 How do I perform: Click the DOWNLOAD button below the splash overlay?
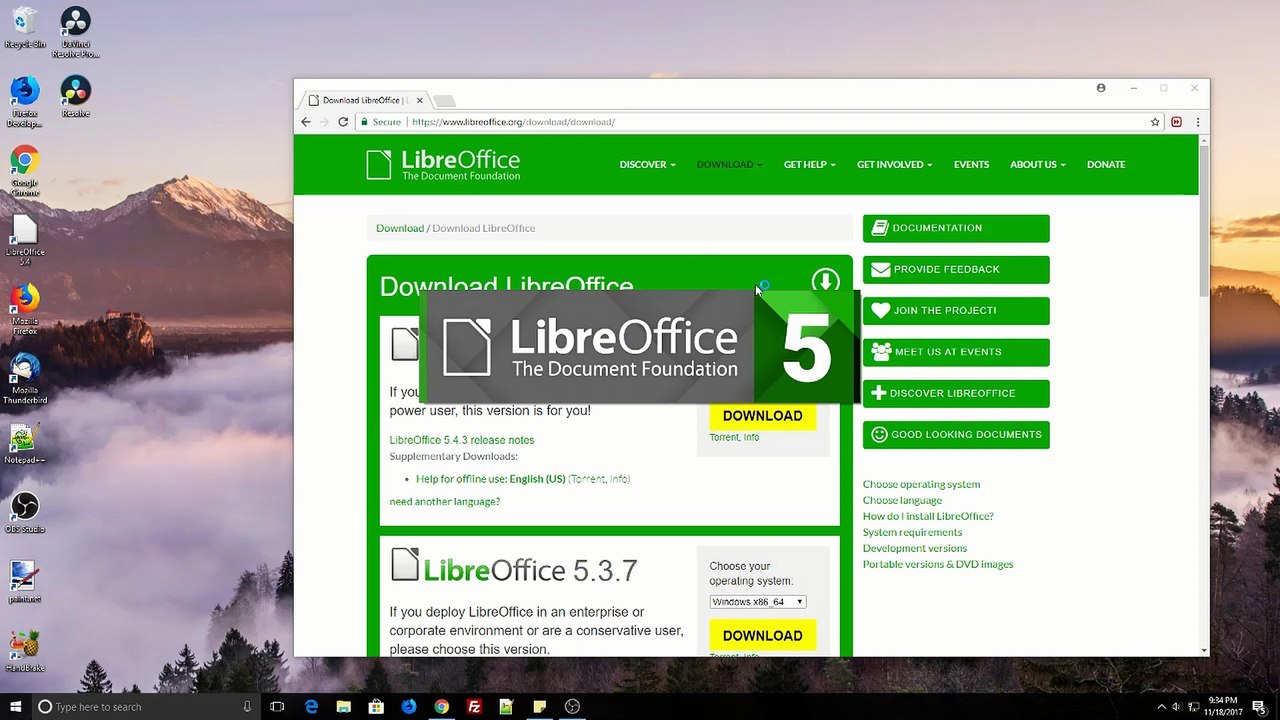pos(762,415)
